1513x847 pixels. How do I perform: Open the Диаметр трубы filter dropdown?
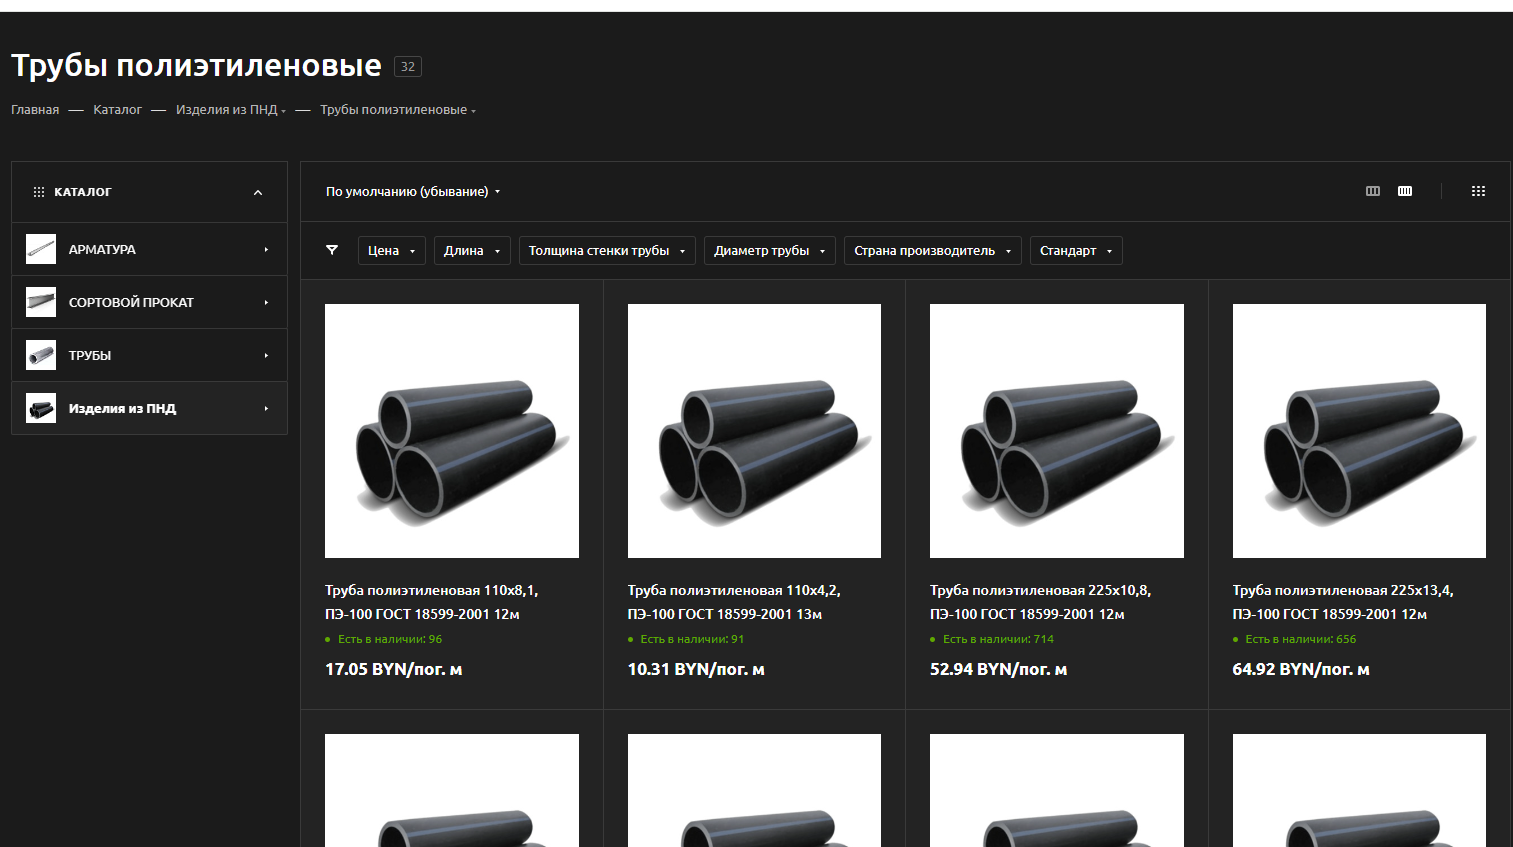click(770, 250)
